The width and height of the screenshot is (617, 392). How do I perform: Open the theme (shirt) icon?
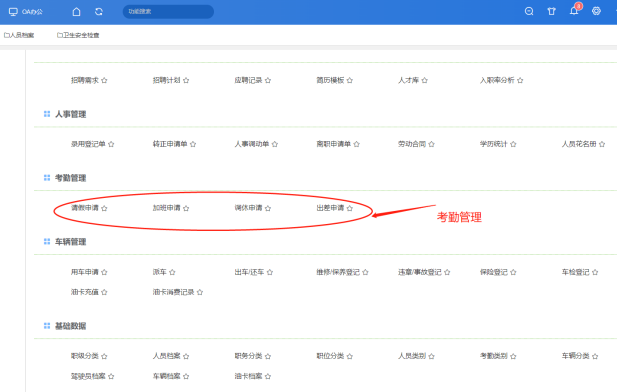pyautogui.click(x=552, y=11)
